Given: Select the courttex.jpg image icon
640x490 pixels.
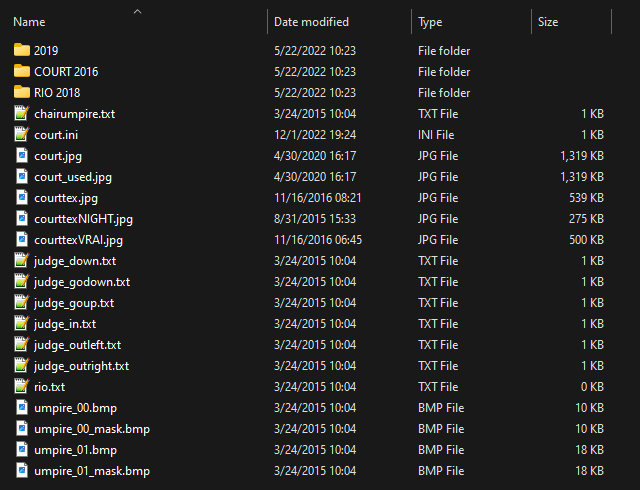Looking at the screenshot, I should click(x=22, y=198).
